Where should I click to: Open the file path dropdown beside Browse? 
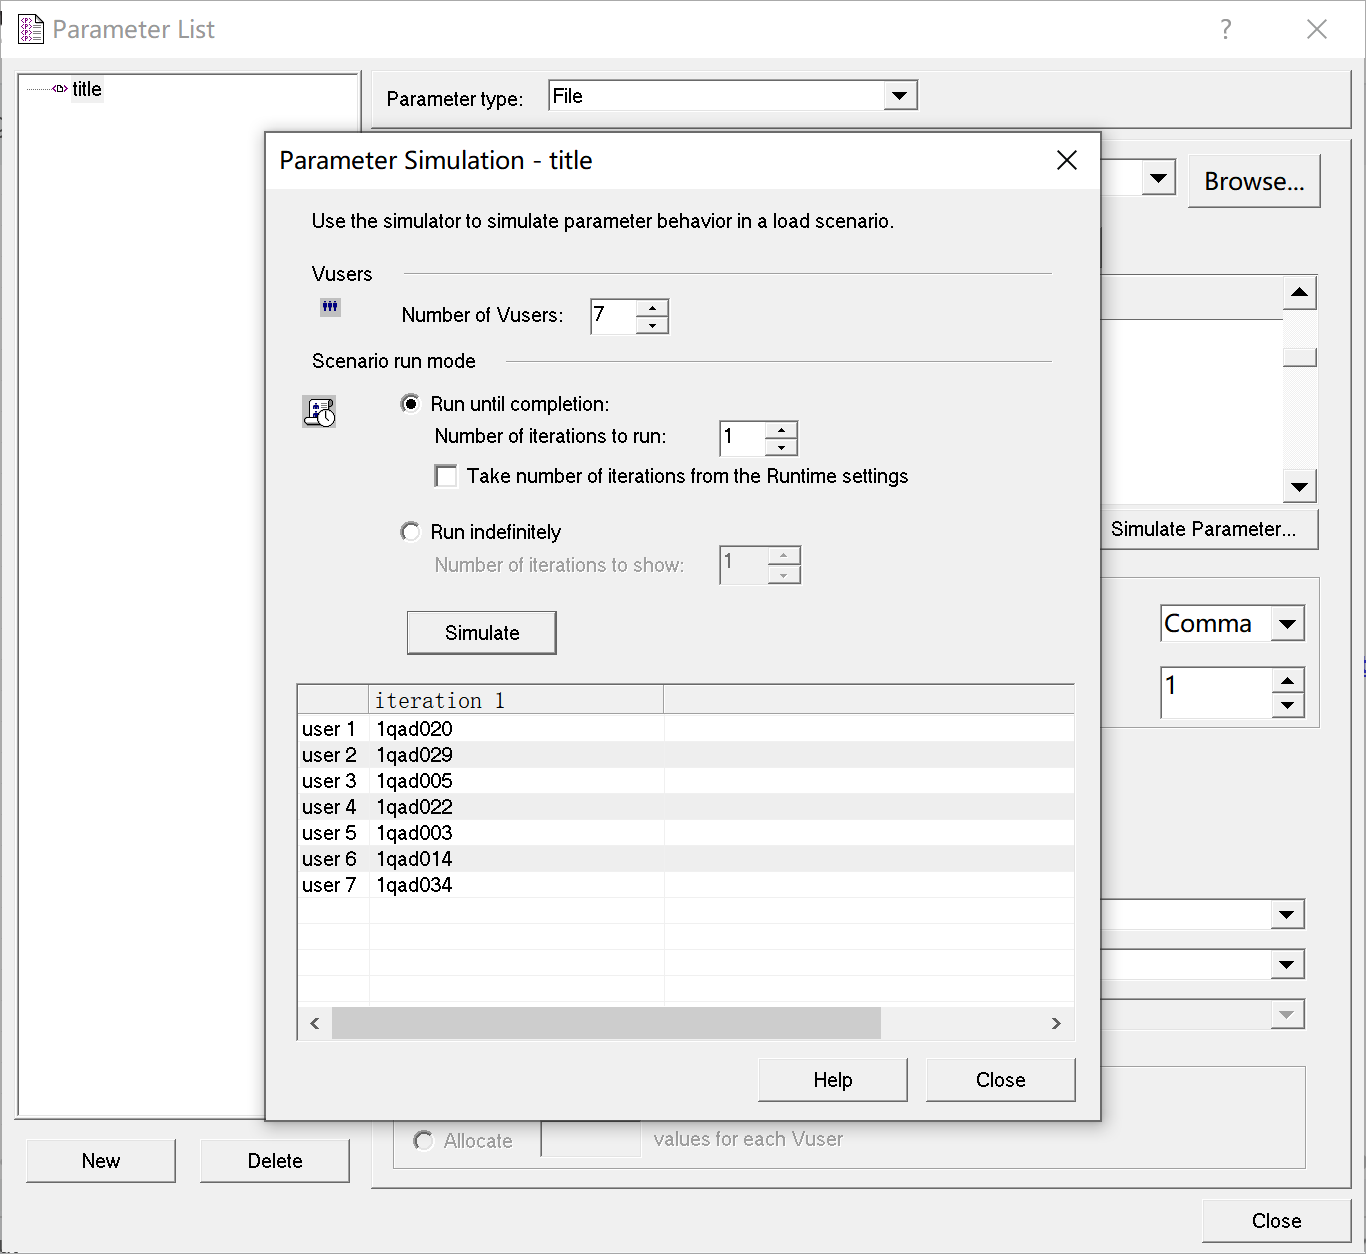pyautogui.click(x=1158, y=179)
